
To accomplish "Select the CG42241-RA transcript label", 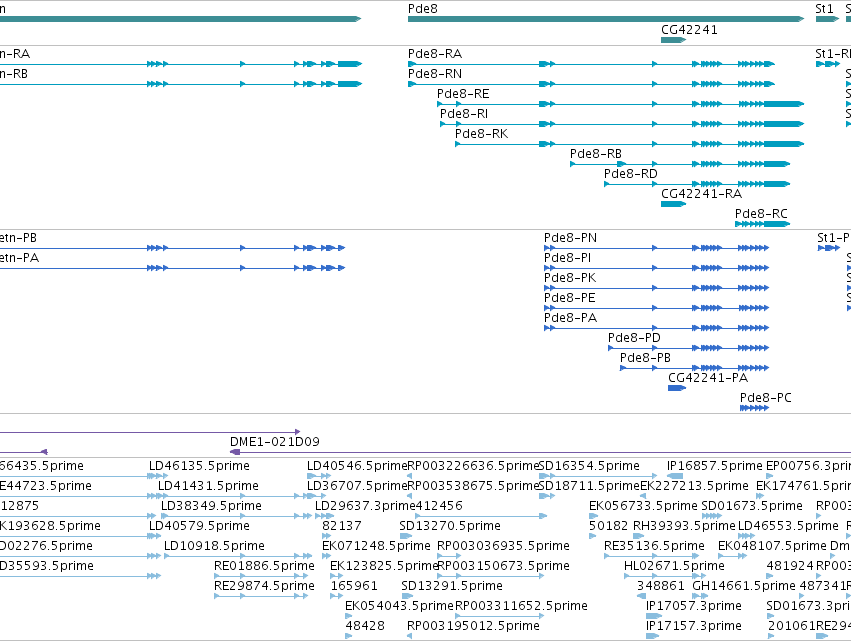I will [x=701, y=194].
